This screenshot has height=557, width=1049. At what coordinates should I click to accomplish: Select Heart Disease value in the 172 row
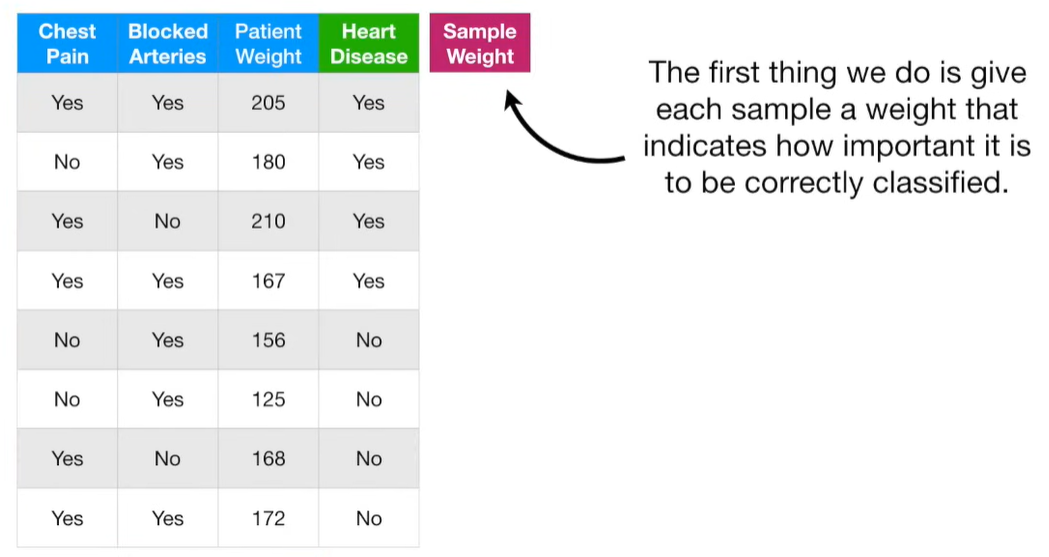point(369,518)
